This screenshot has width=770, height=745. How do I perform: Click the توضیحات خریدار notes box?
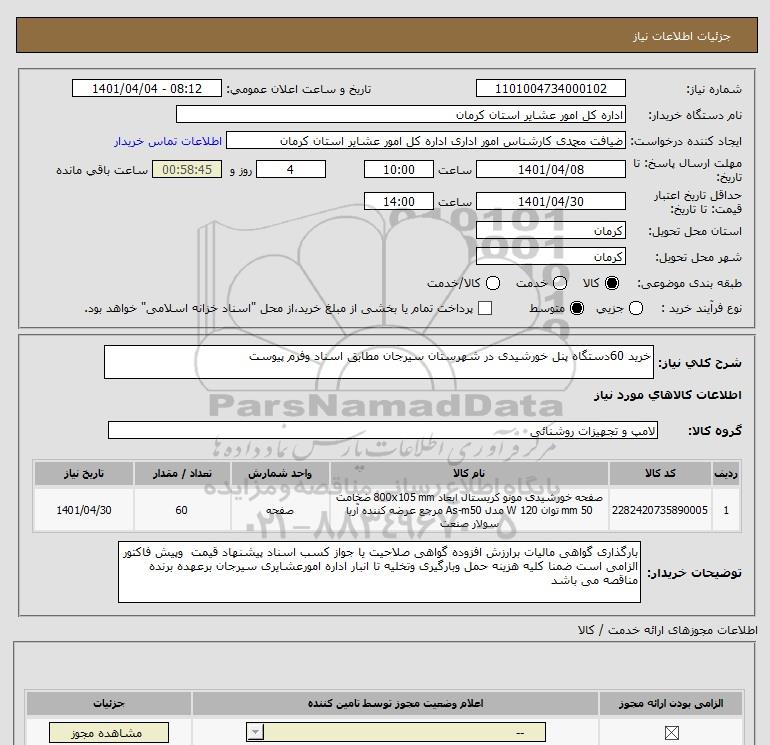379,572
